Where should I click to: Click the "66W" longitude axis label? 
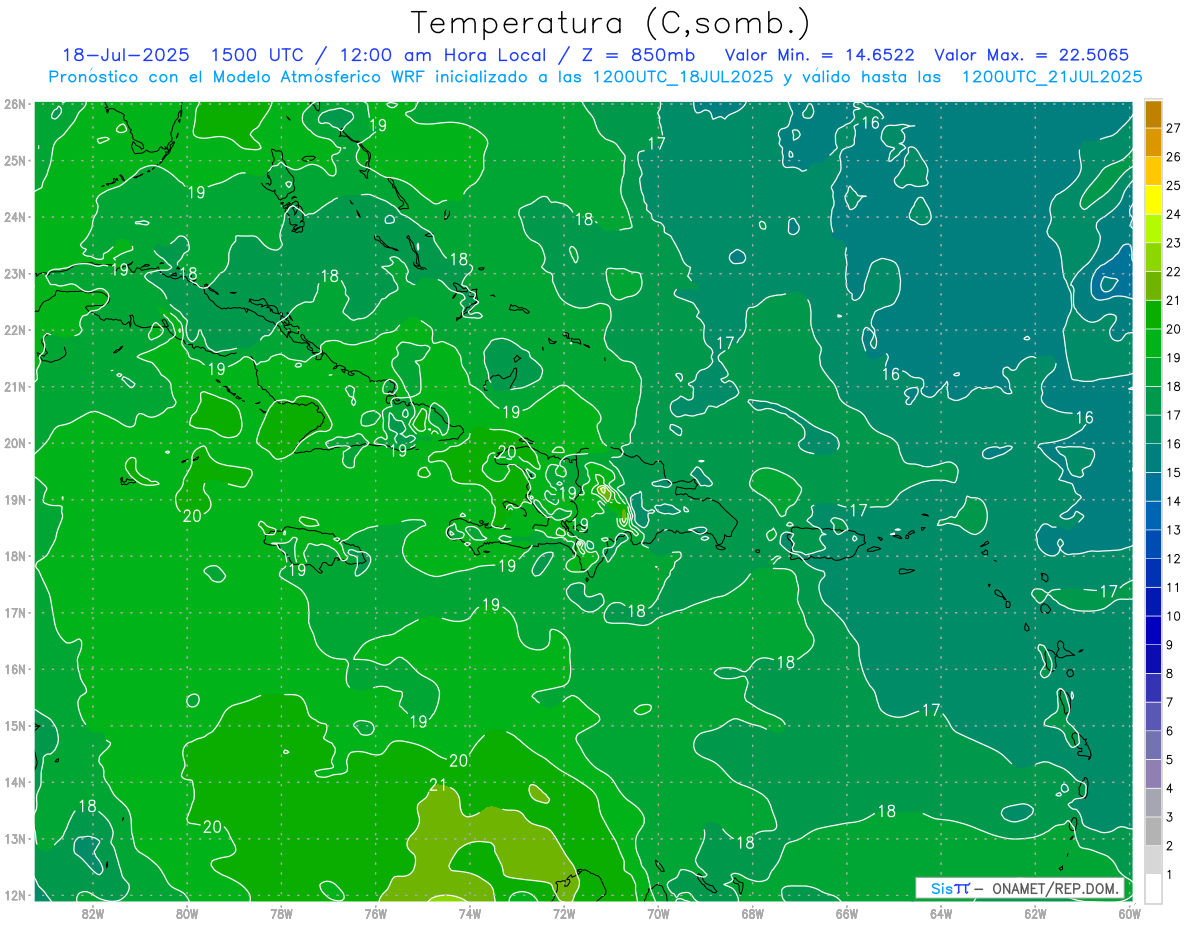[x=847, y=913]
